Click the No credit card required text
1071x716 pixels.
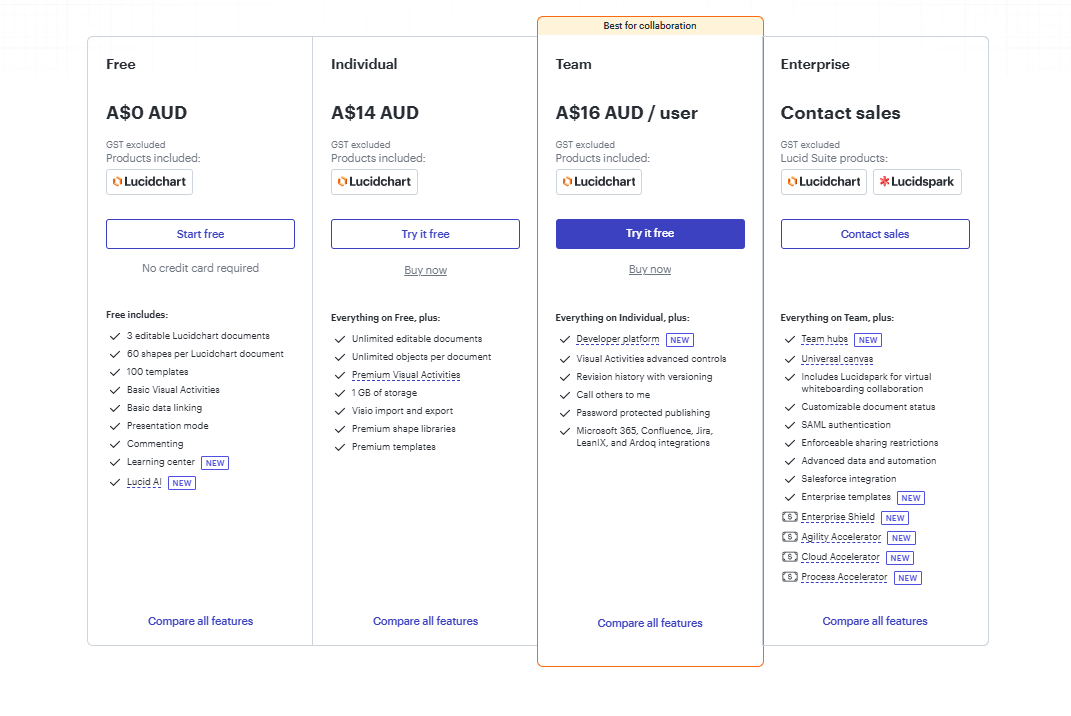coord(200,268)
